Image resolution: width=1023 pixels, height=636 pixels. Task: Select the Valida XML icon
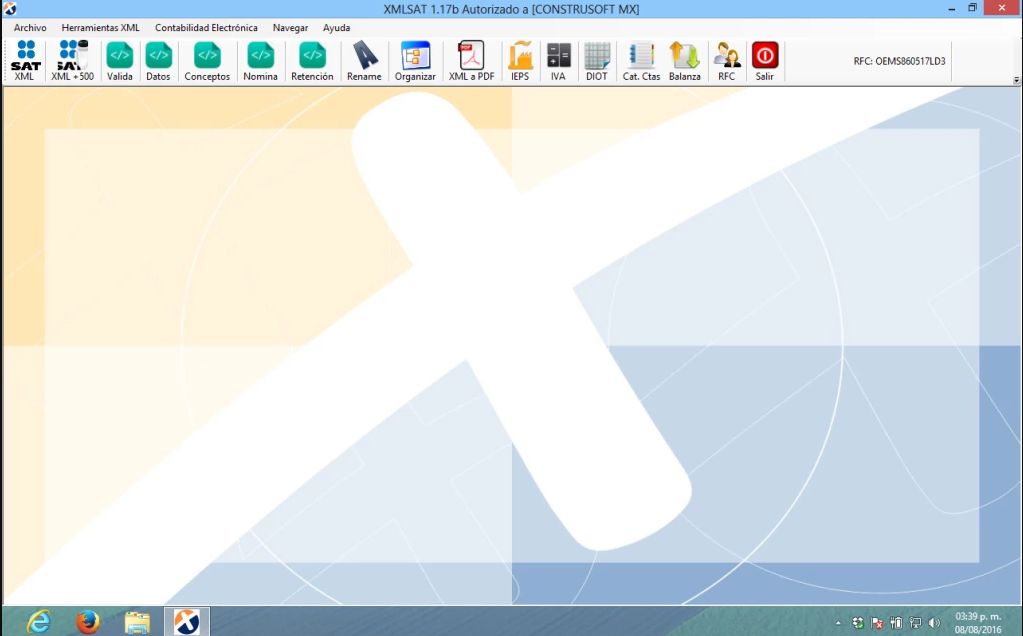point(119,61)
